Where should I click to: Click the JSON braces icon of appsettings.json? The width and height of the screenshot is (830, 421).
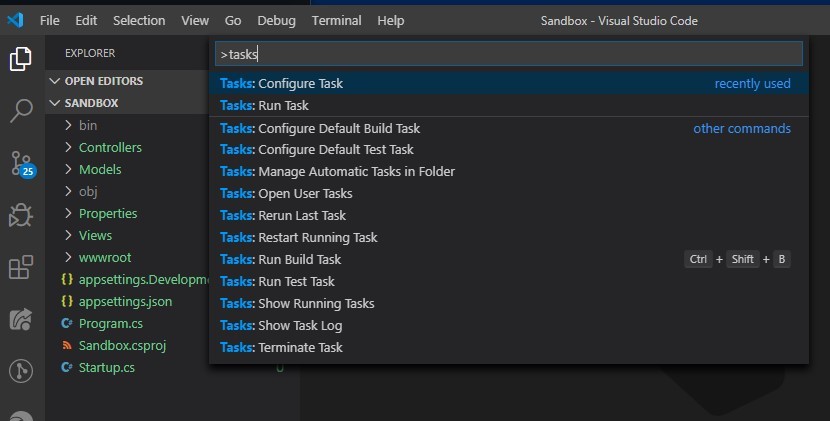click(x=67, y=301)
